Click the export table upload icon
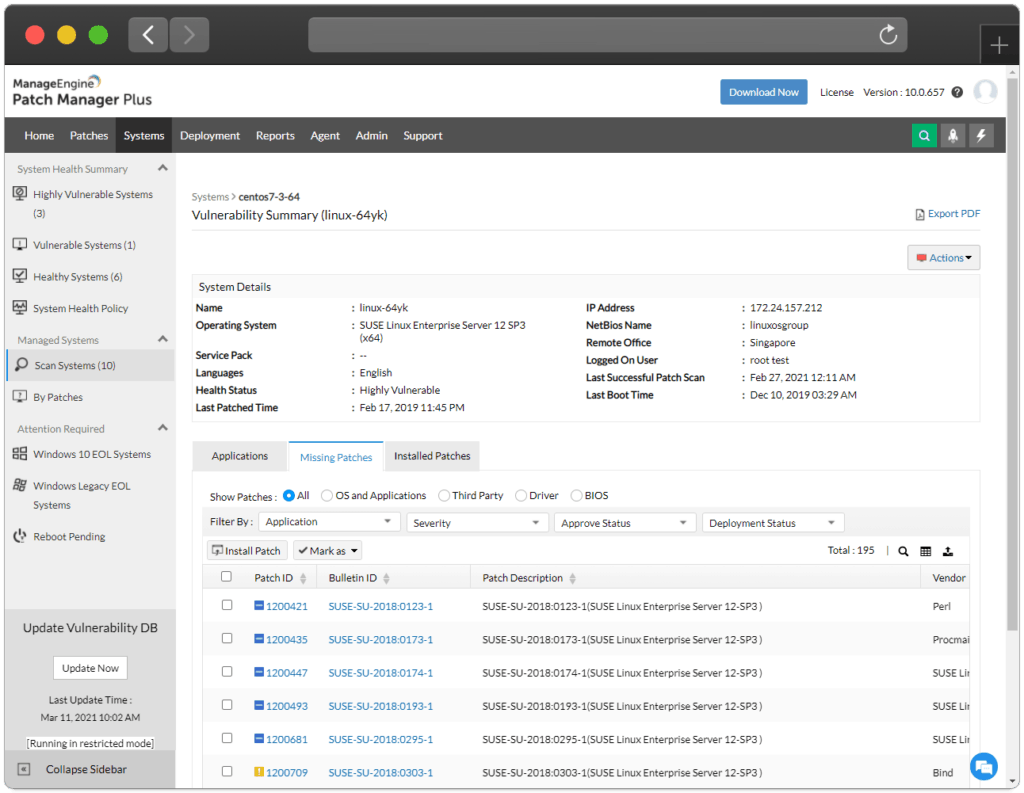This screenshot has height=793, width=1024. (x=948, y=551)
